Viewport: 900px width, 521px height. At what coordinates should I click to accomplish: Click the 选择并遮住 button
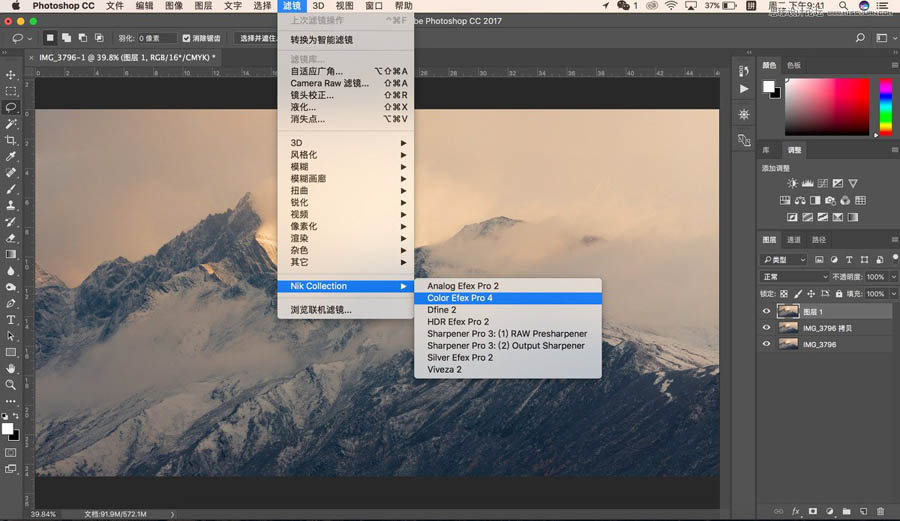[x=256, y=38]
